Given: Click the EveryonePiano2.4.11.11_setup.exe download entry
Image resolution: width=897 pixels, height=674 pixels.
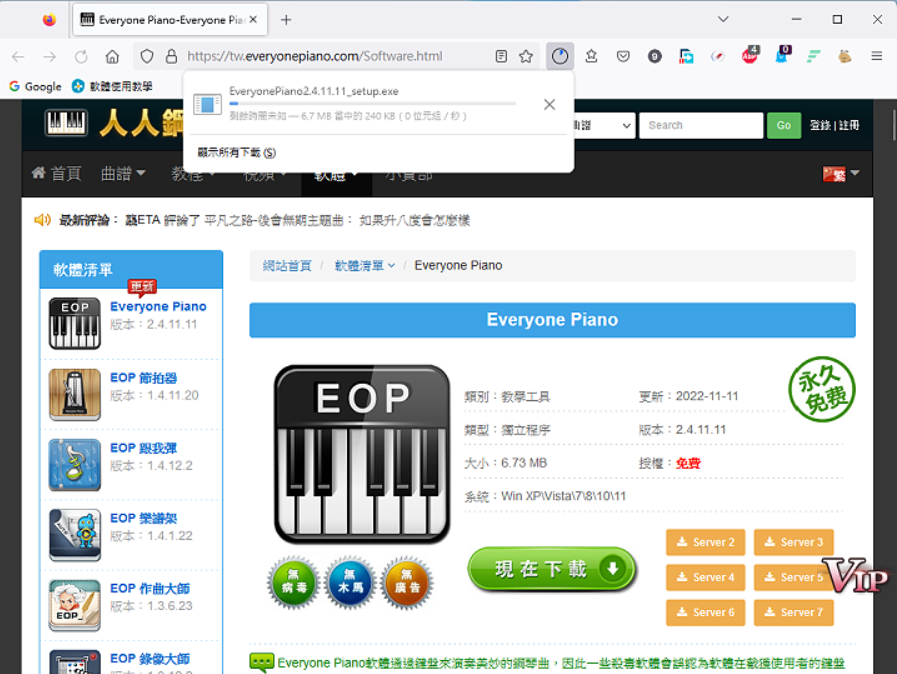Looking at the screenshot, I should coord(354,103).
